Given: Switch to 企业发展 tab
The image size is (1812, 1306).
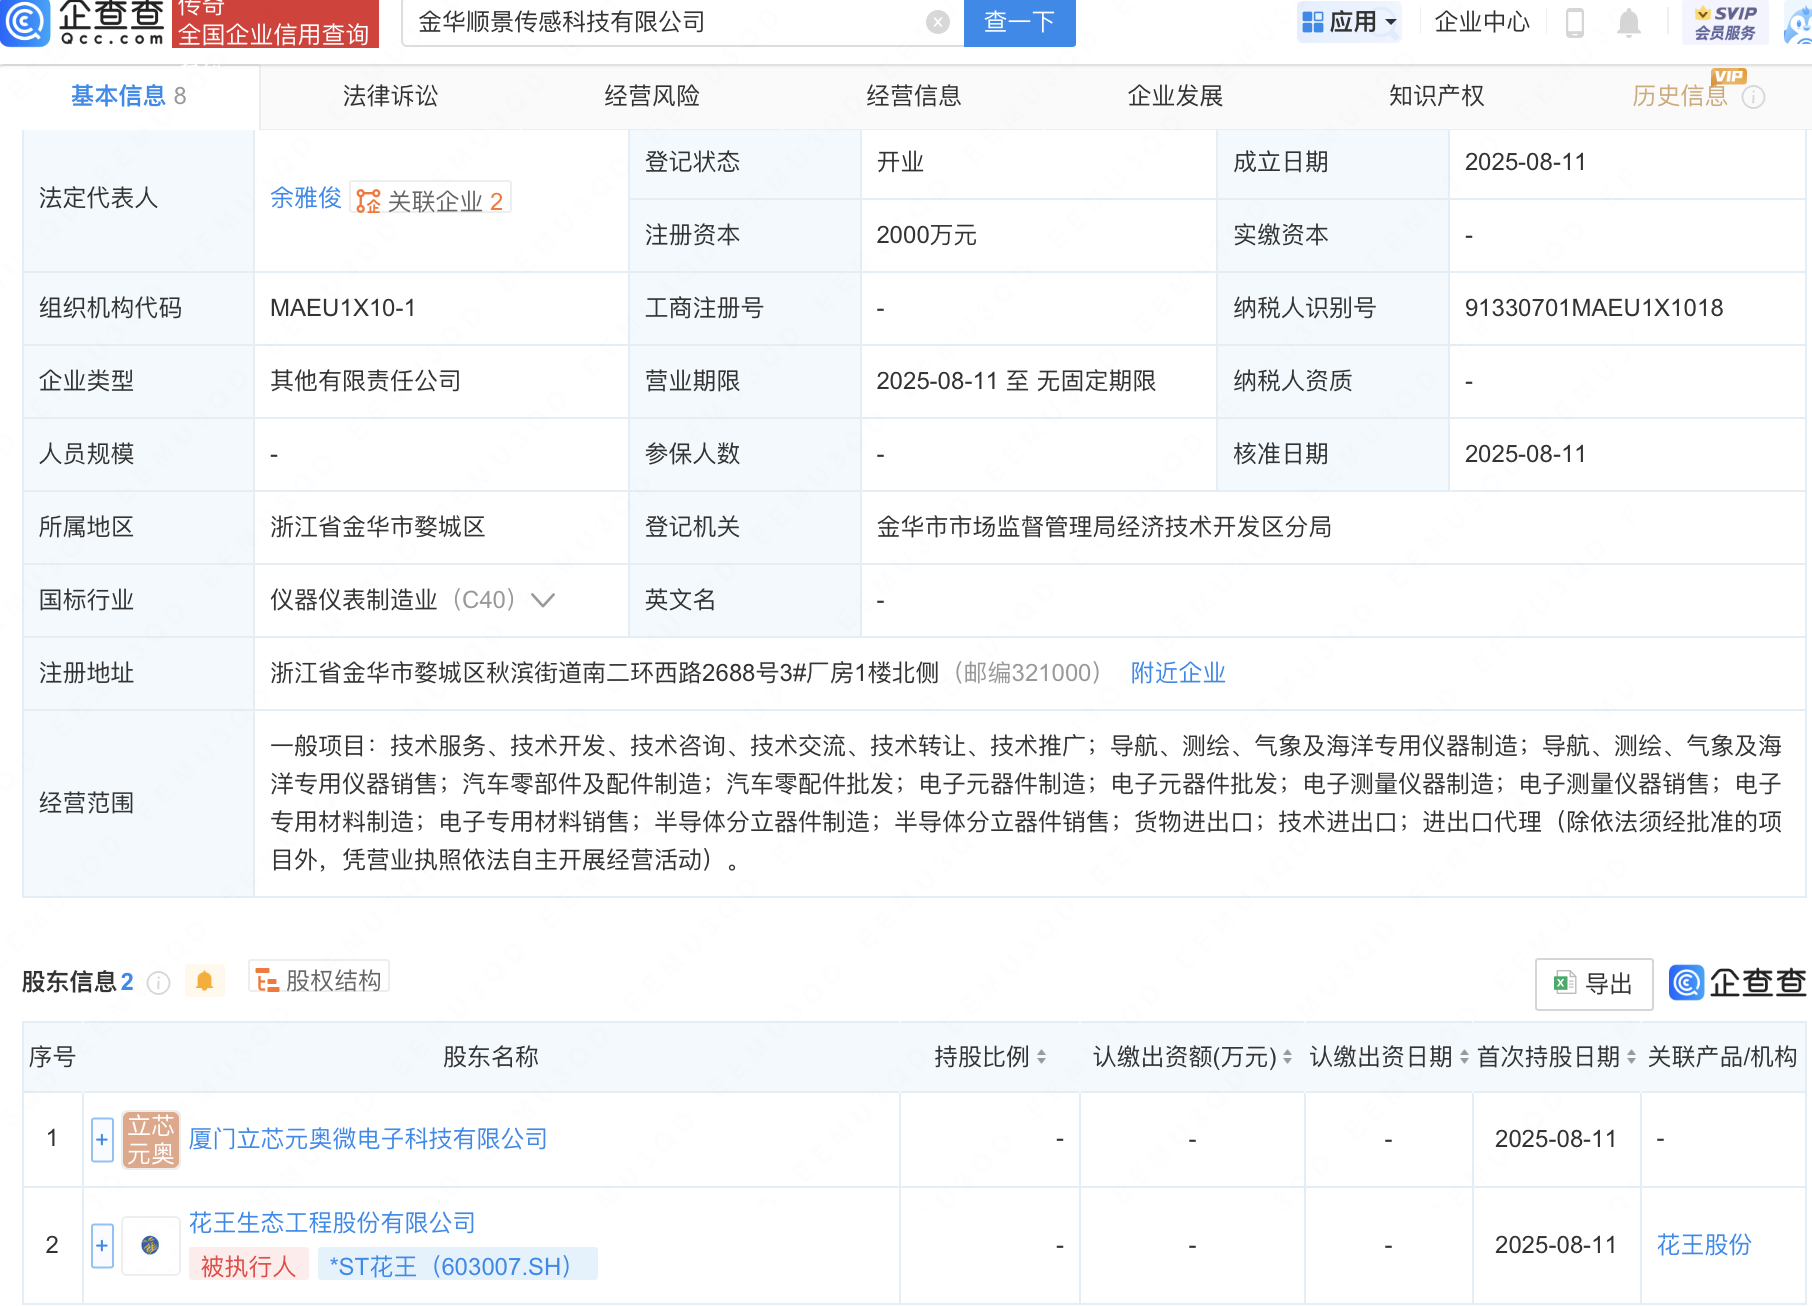Looking at the screenshot, I should [x=1175, y=96].
